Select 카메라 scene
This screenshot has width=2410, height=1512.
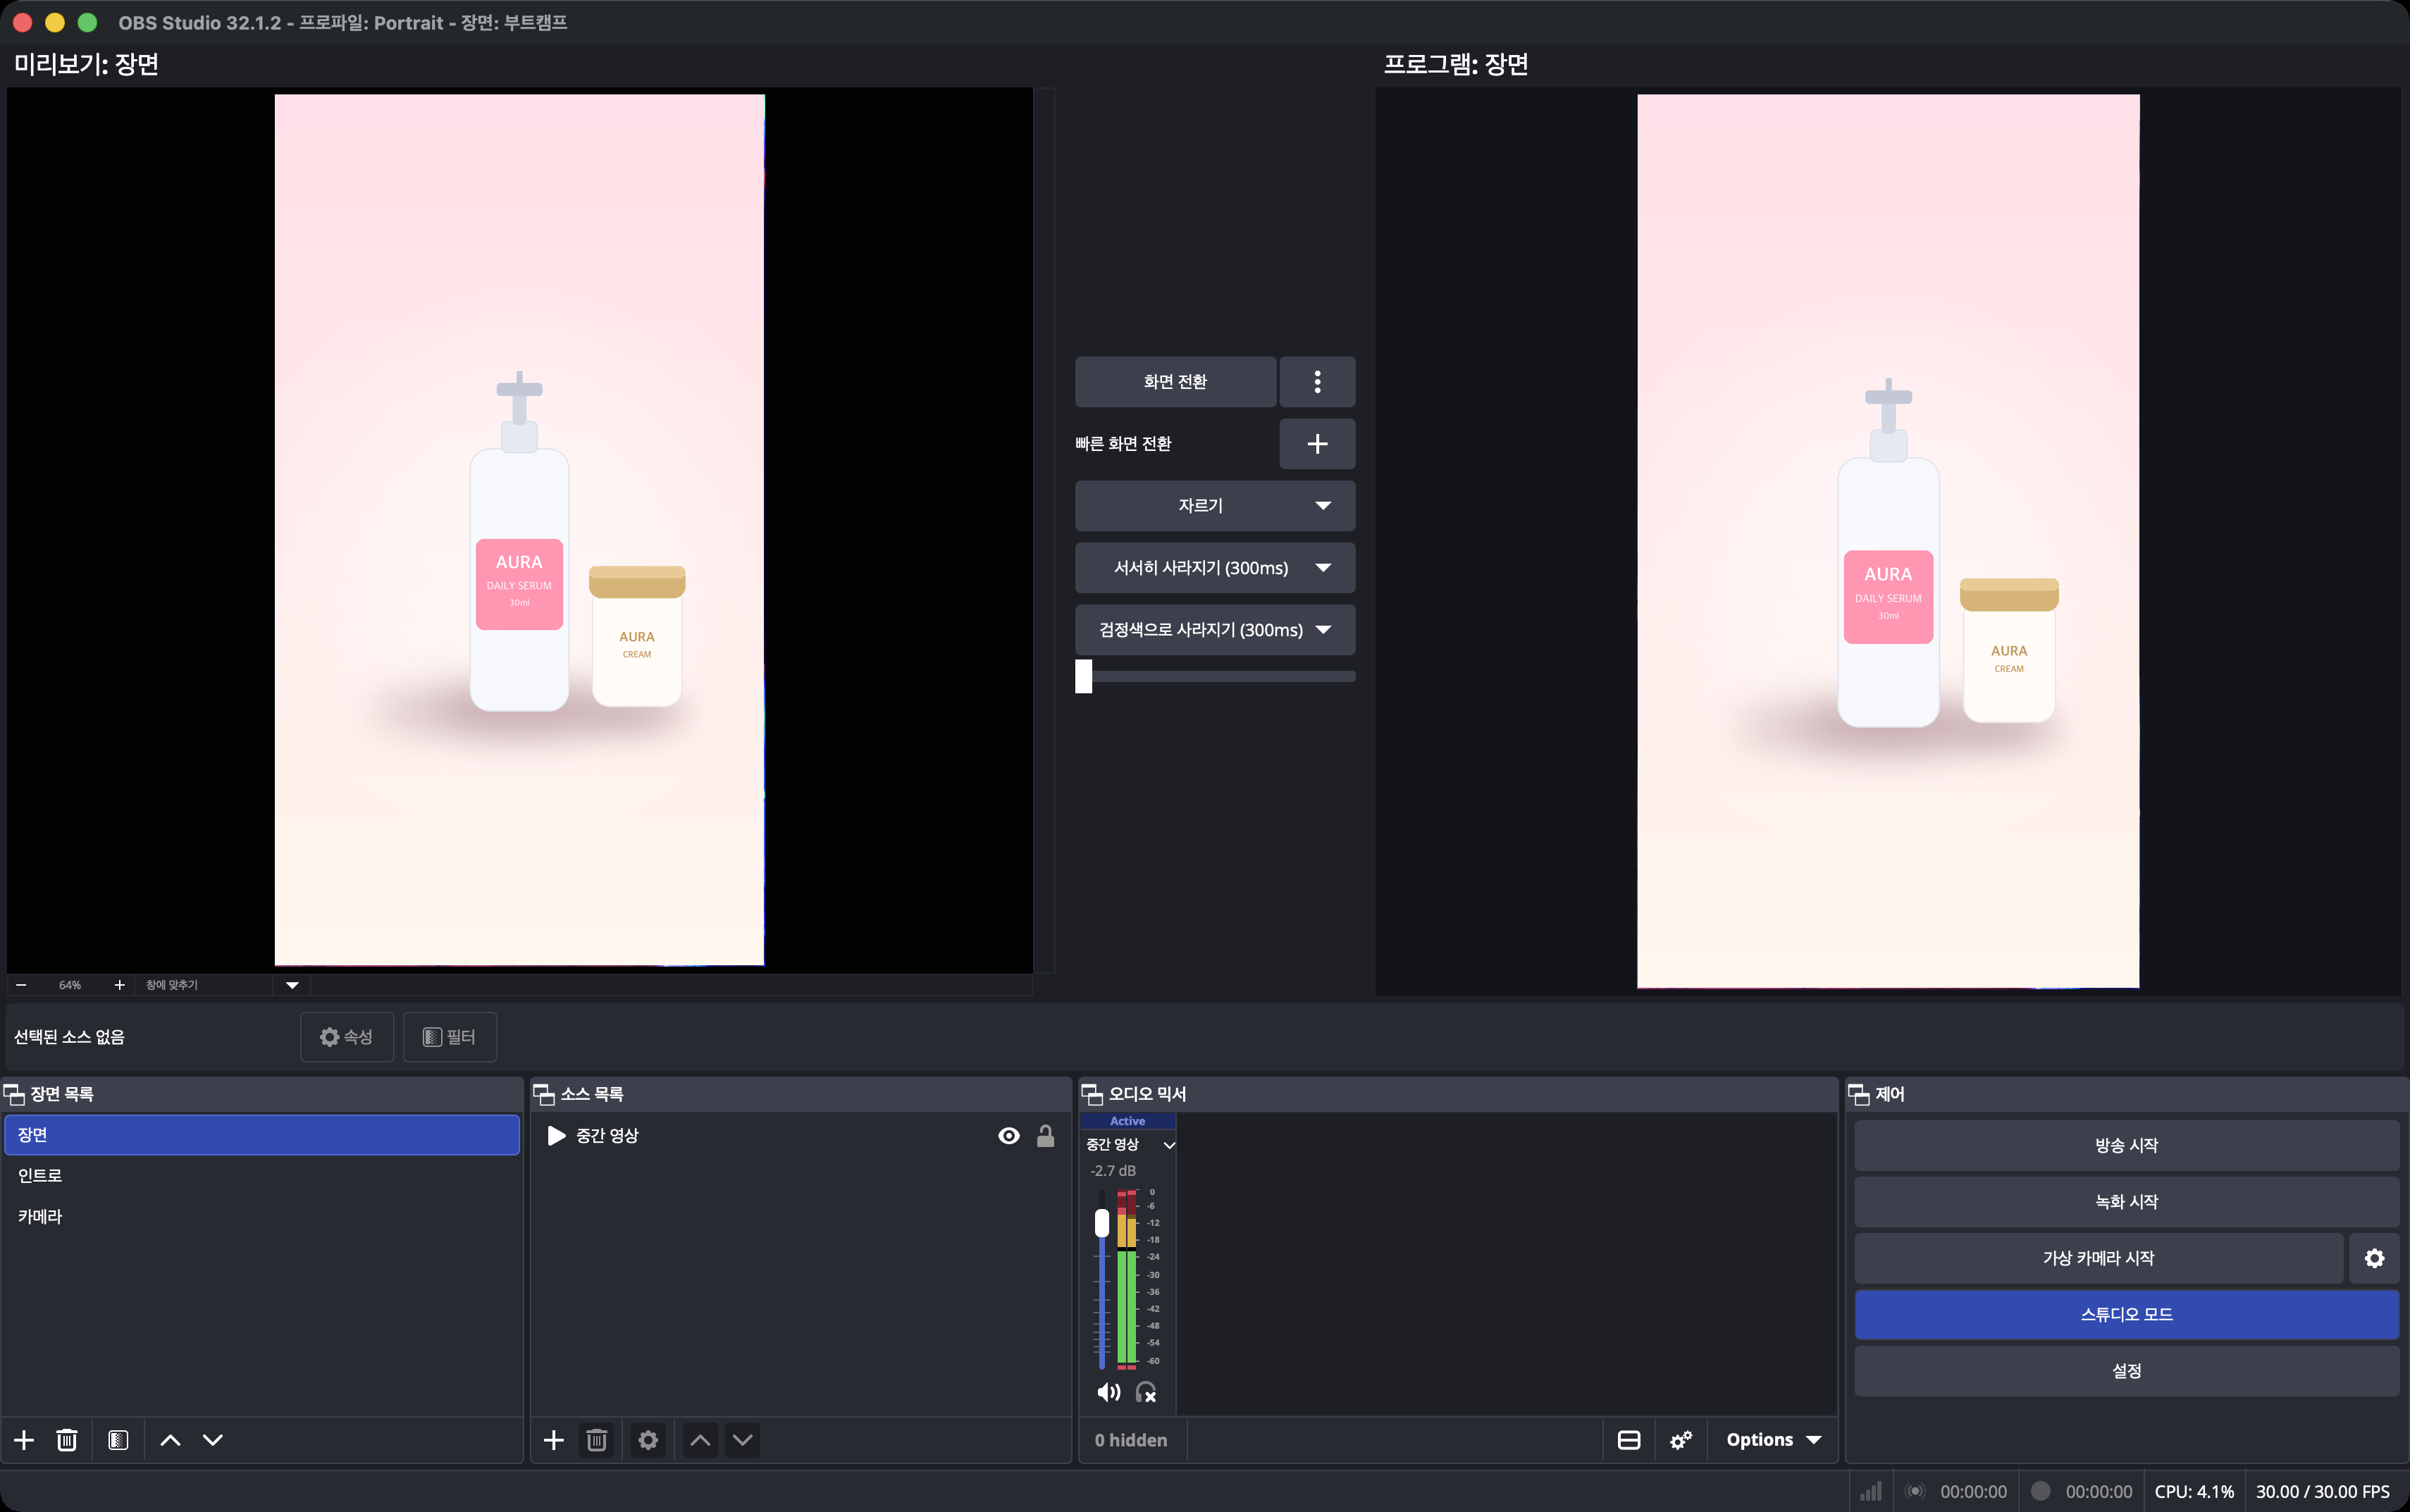coord(262,1217)
